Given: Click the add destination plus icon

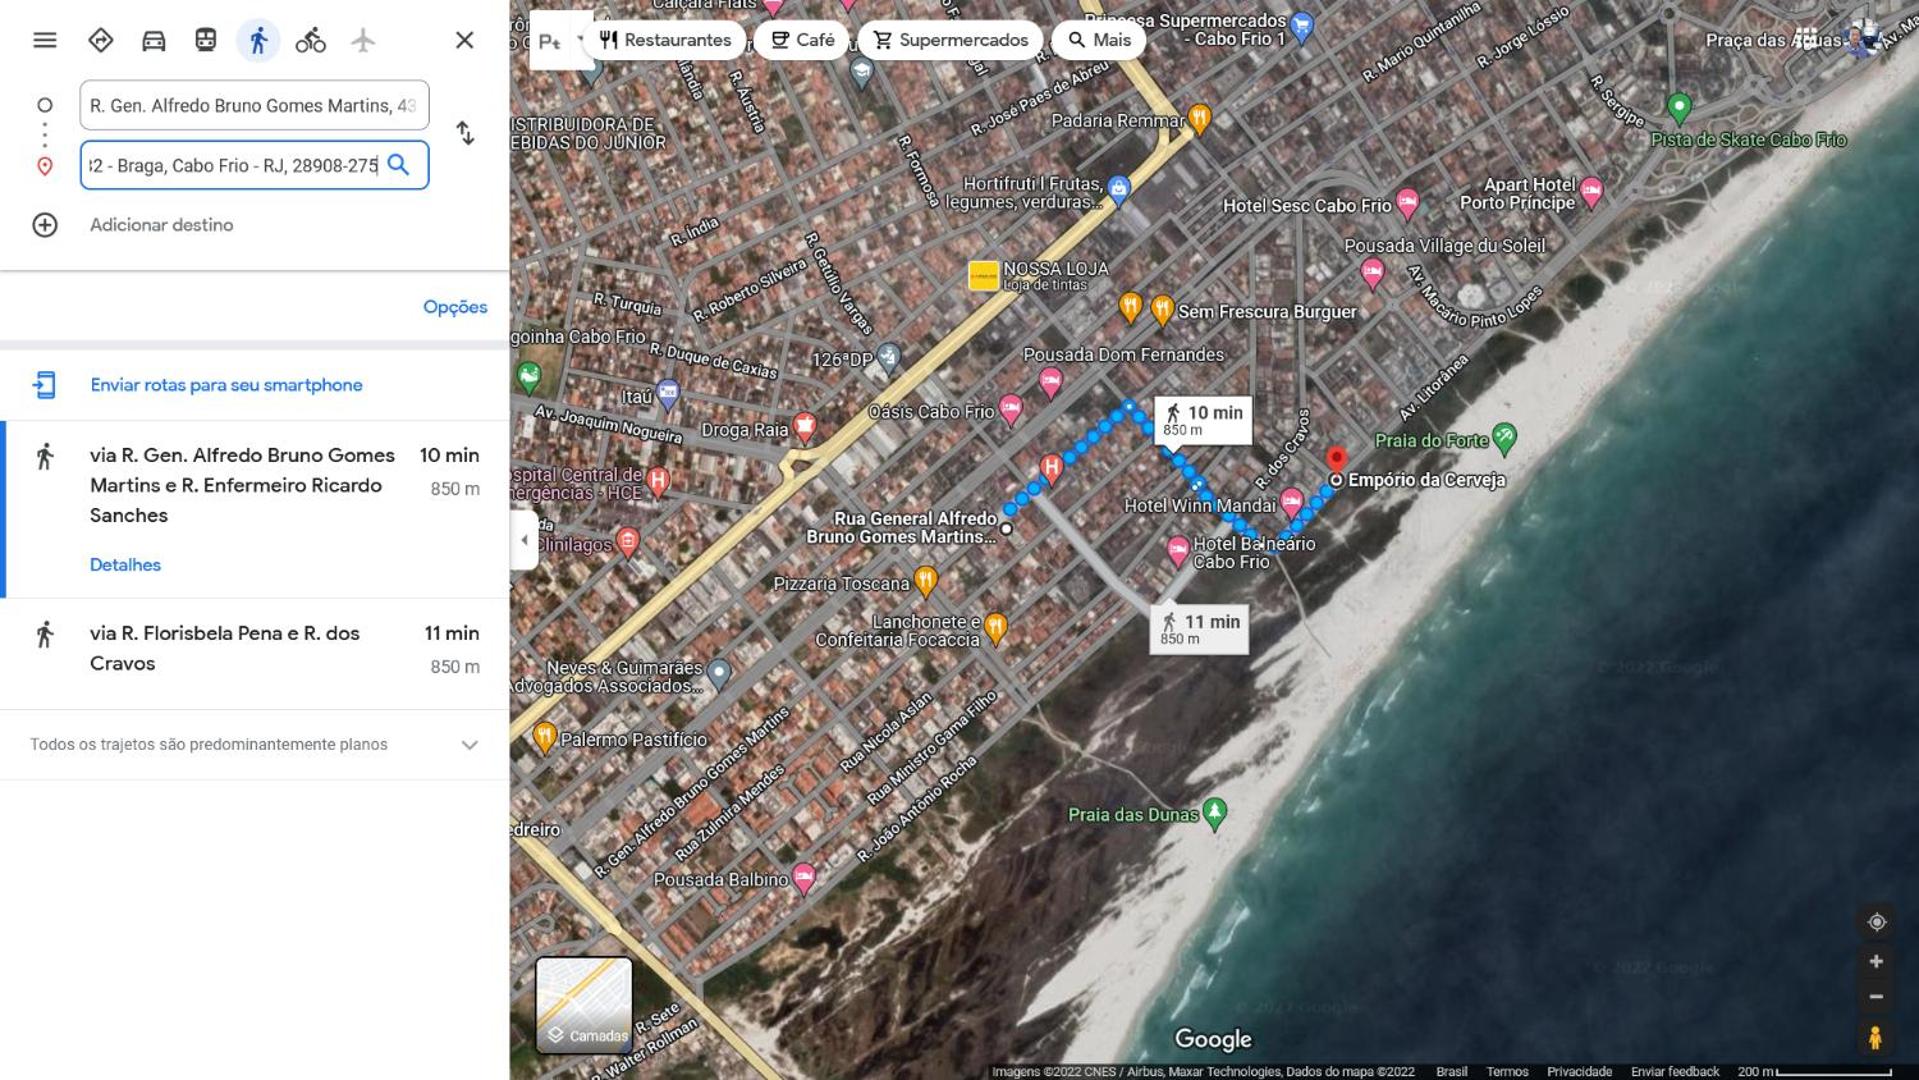Looking at the screenshot, I should point(45,225).
